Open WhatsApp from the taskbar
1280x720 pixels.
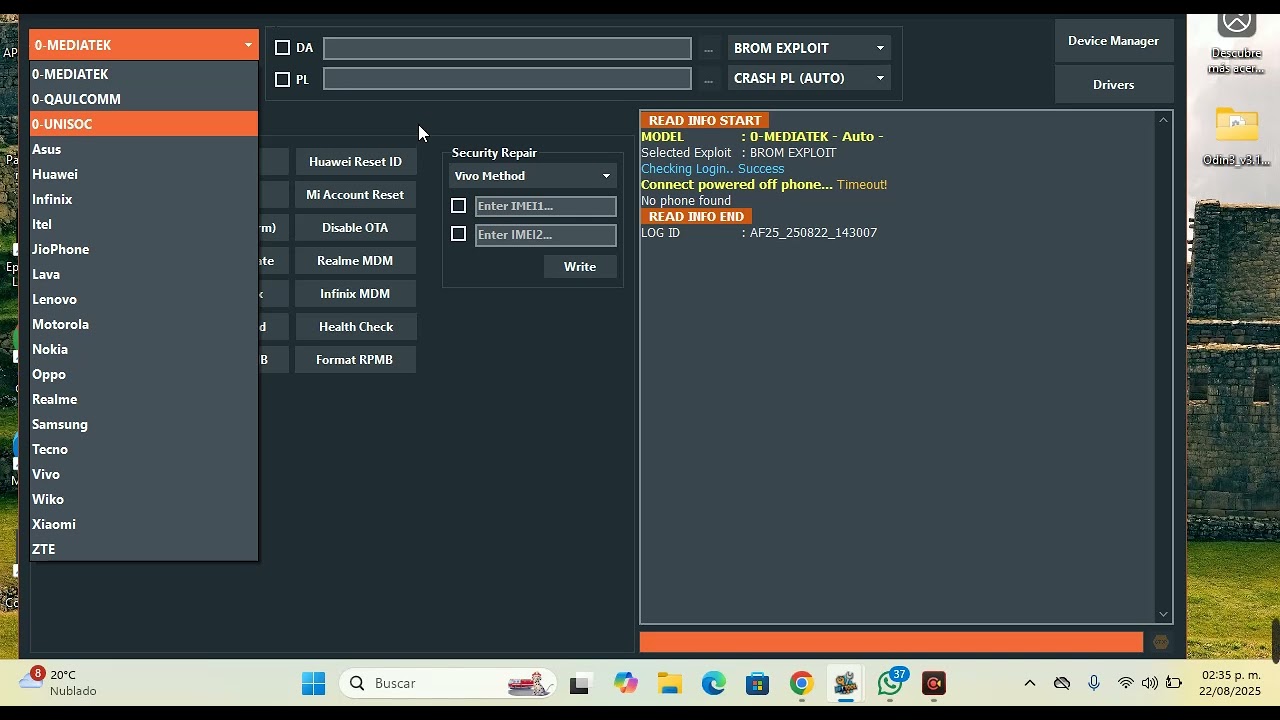click(x=890, y=684)
